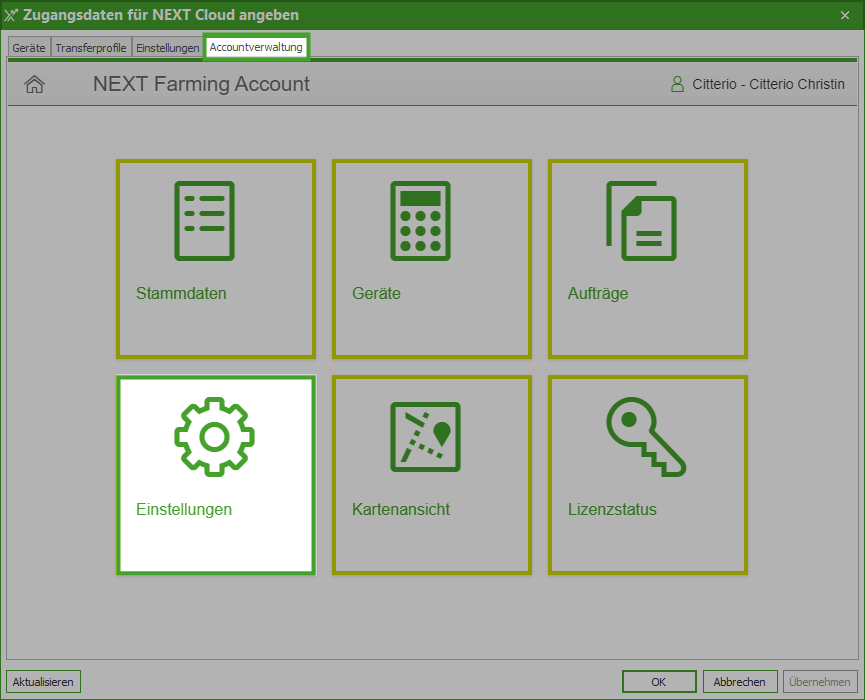Click account name Citterio - Citterio Christin
Viewport: 865px width, 700px height.
(x=768, y=85)
